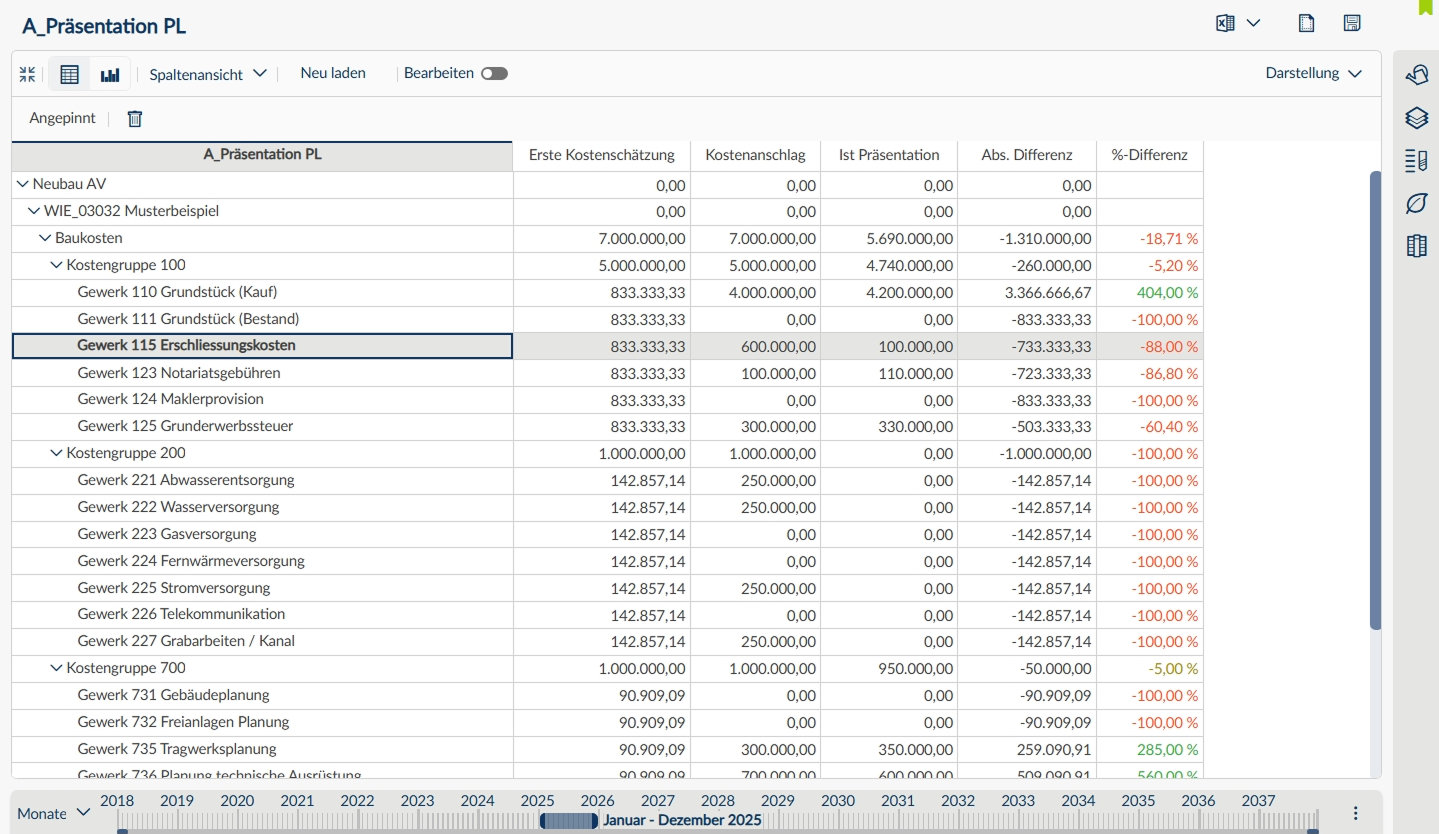This screenshot has width=1439, height=834.
Task: Click the Abs. Differenz column header
Action: pyautogui.click(x=1027, y=155)
